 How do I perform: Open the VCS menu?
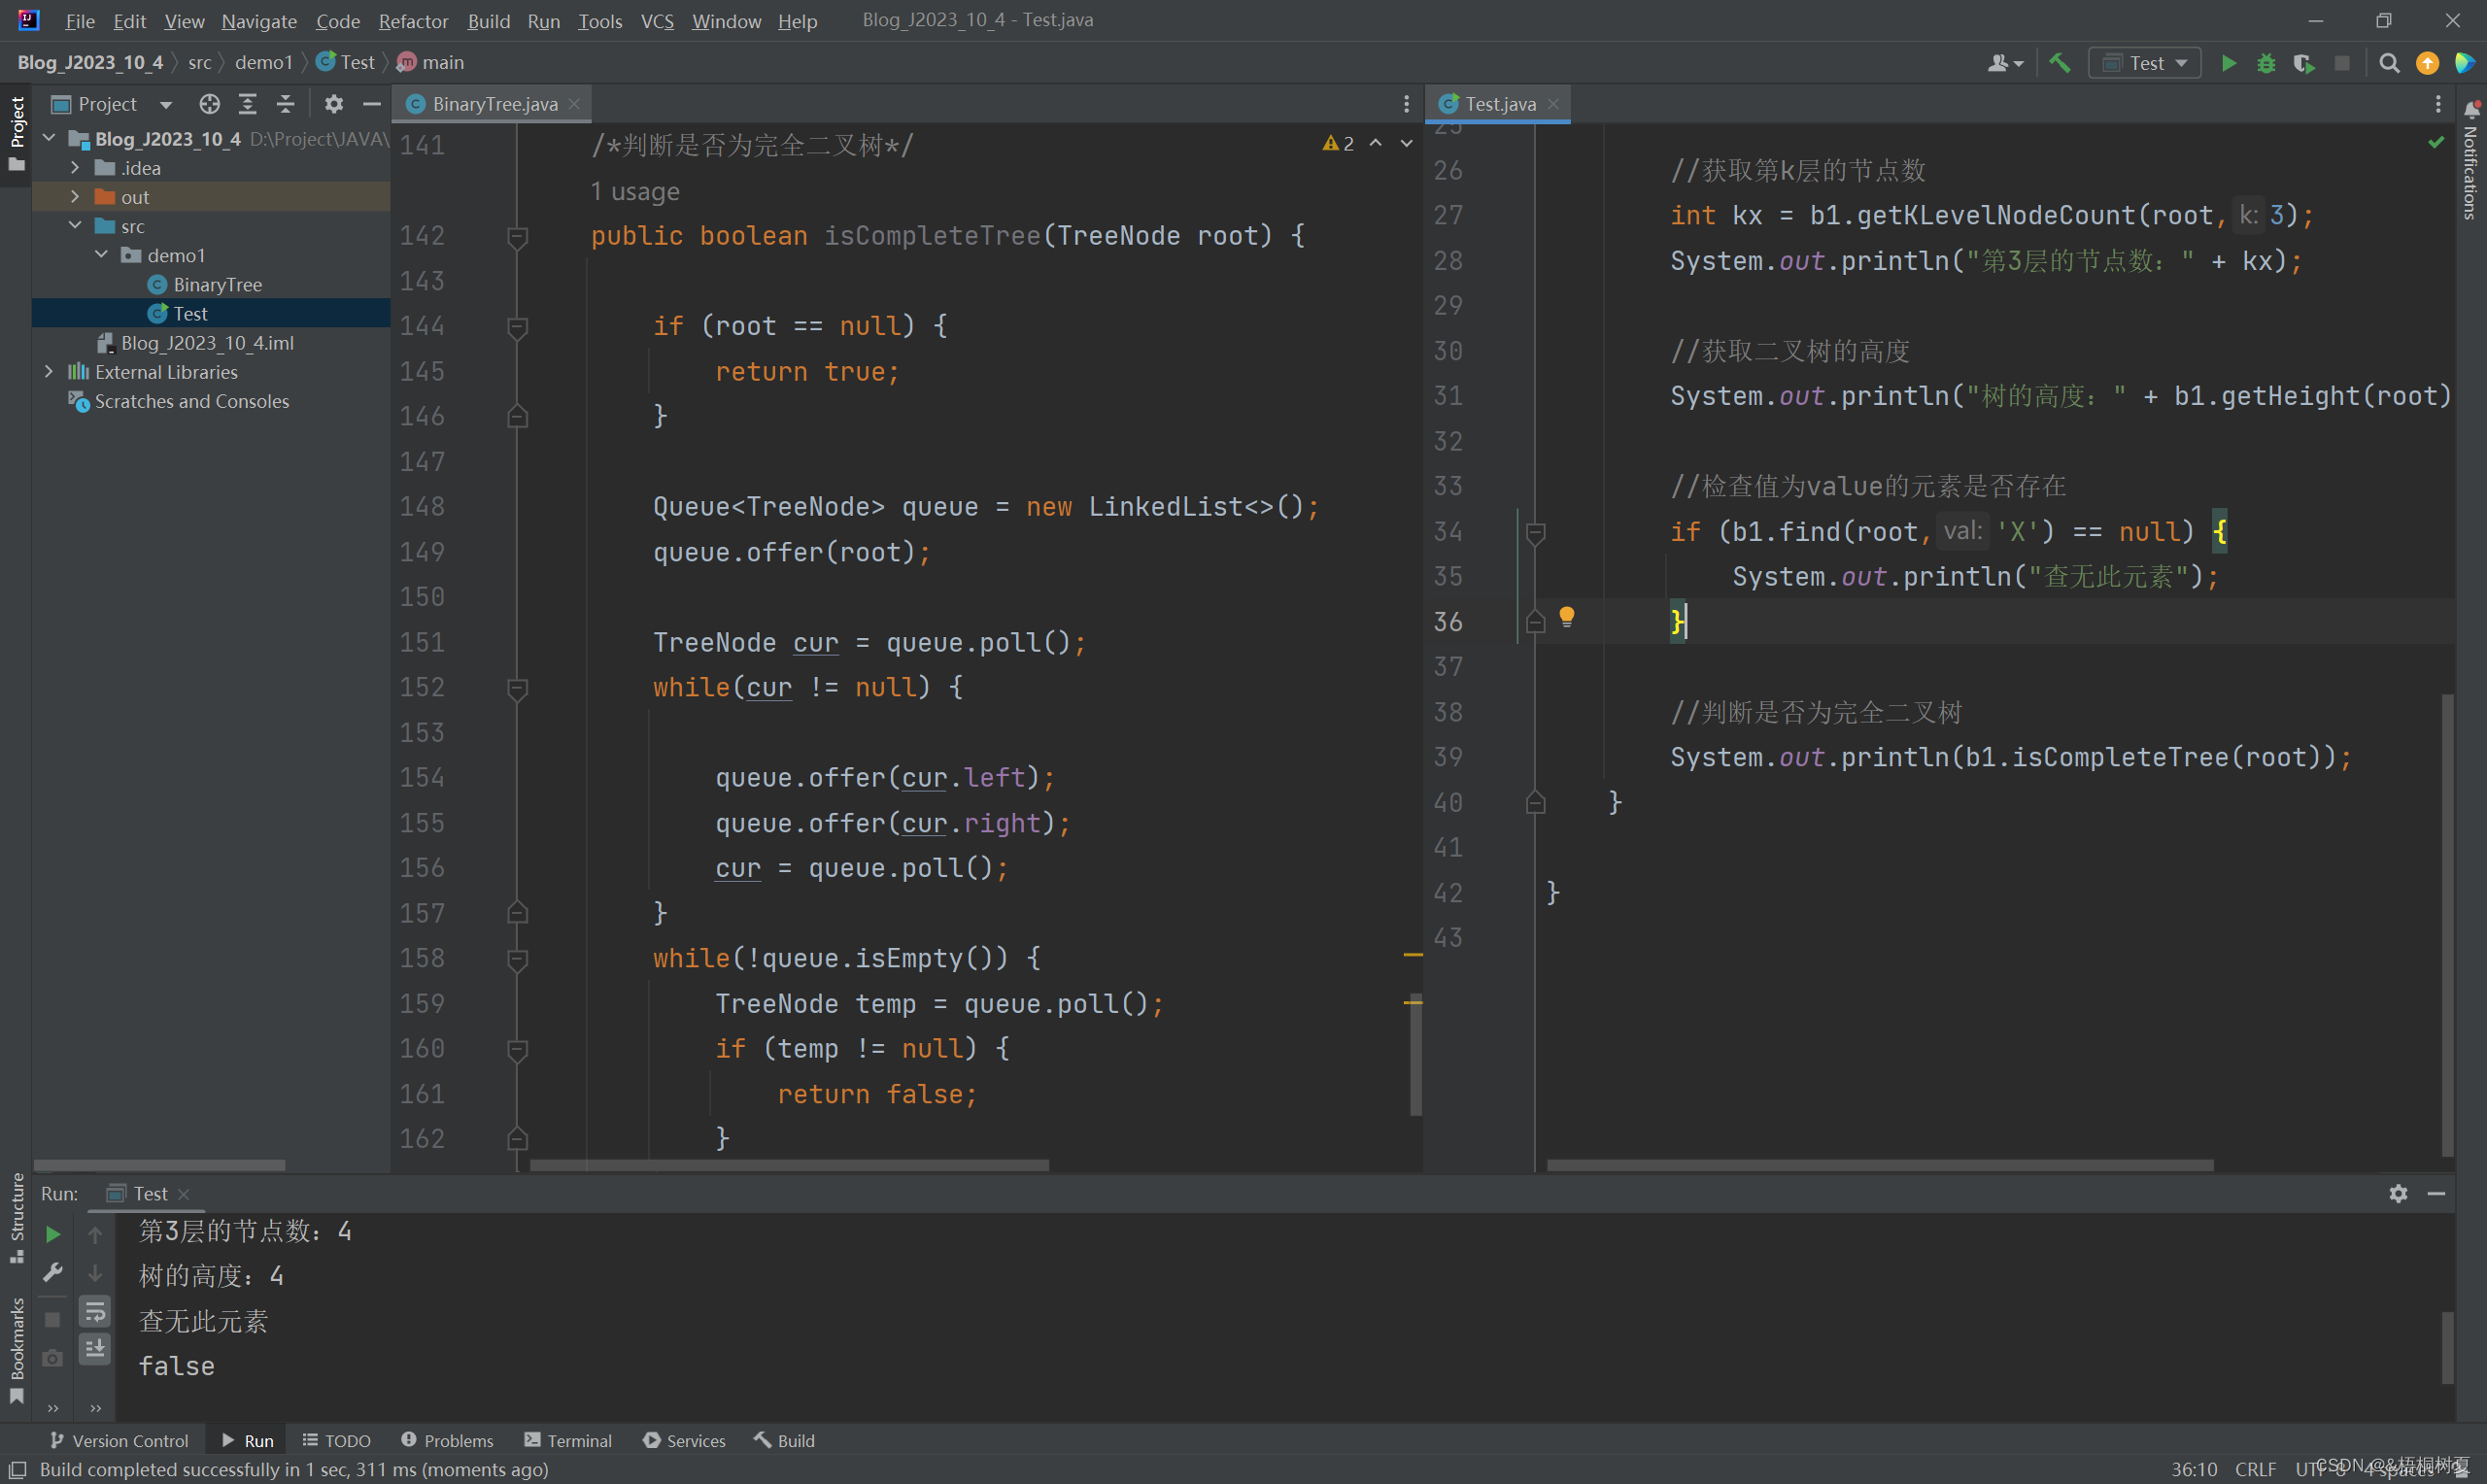pos(654,19)
